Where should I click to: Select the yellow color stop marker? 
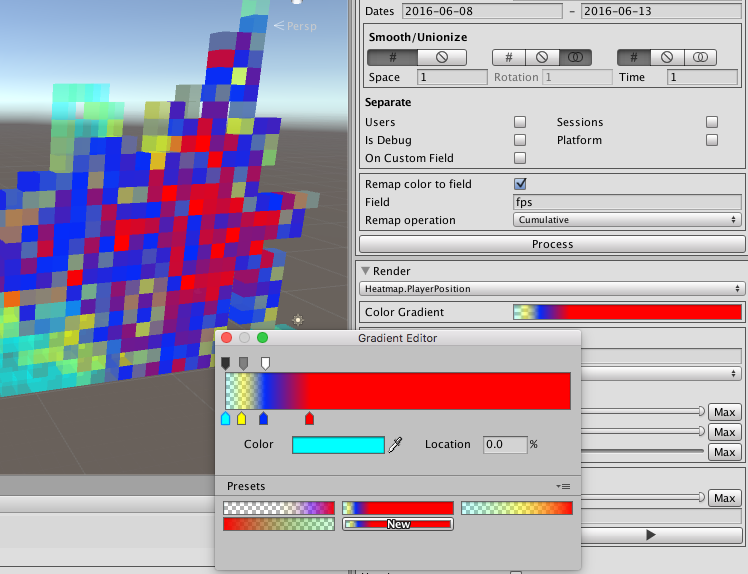(x=241, y=418)
